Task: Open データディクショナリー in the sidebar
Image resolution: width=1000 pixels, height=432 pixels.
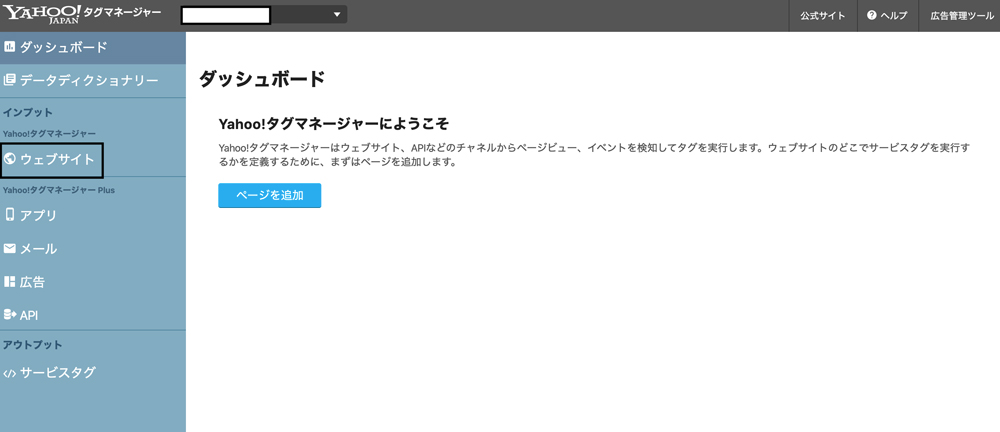Action: click(x=93, y=80)
